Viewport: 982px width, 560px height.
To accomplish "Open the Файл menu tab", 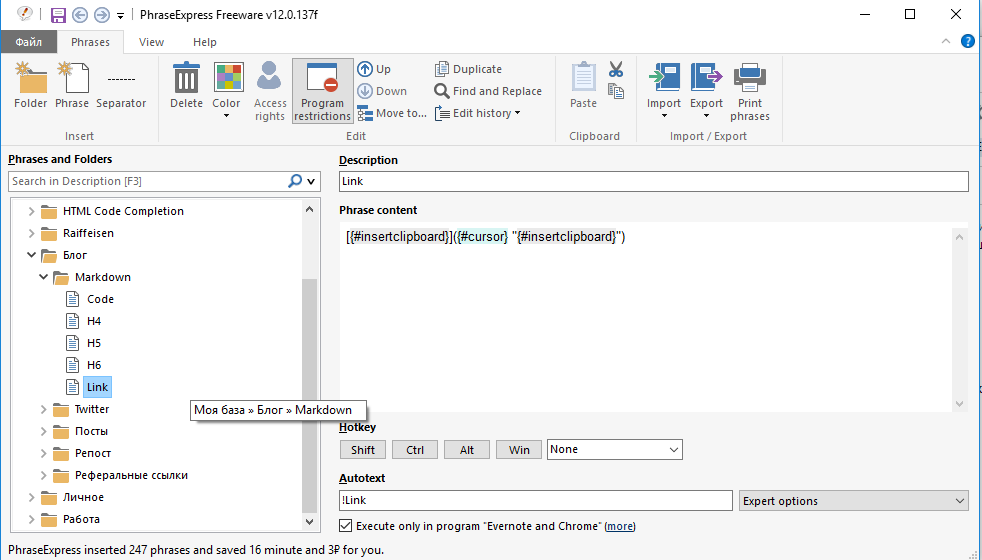I will (28, 42).
